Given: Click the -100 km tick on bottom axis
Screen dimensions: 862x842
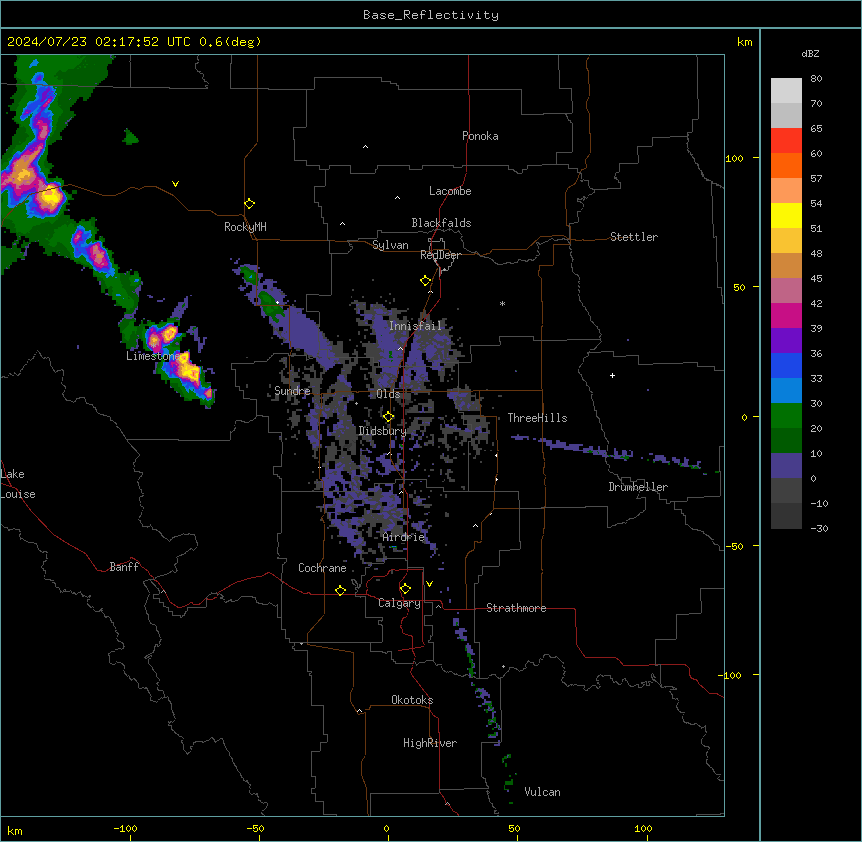Looking at the screenshot, I should tap(125, 828).
